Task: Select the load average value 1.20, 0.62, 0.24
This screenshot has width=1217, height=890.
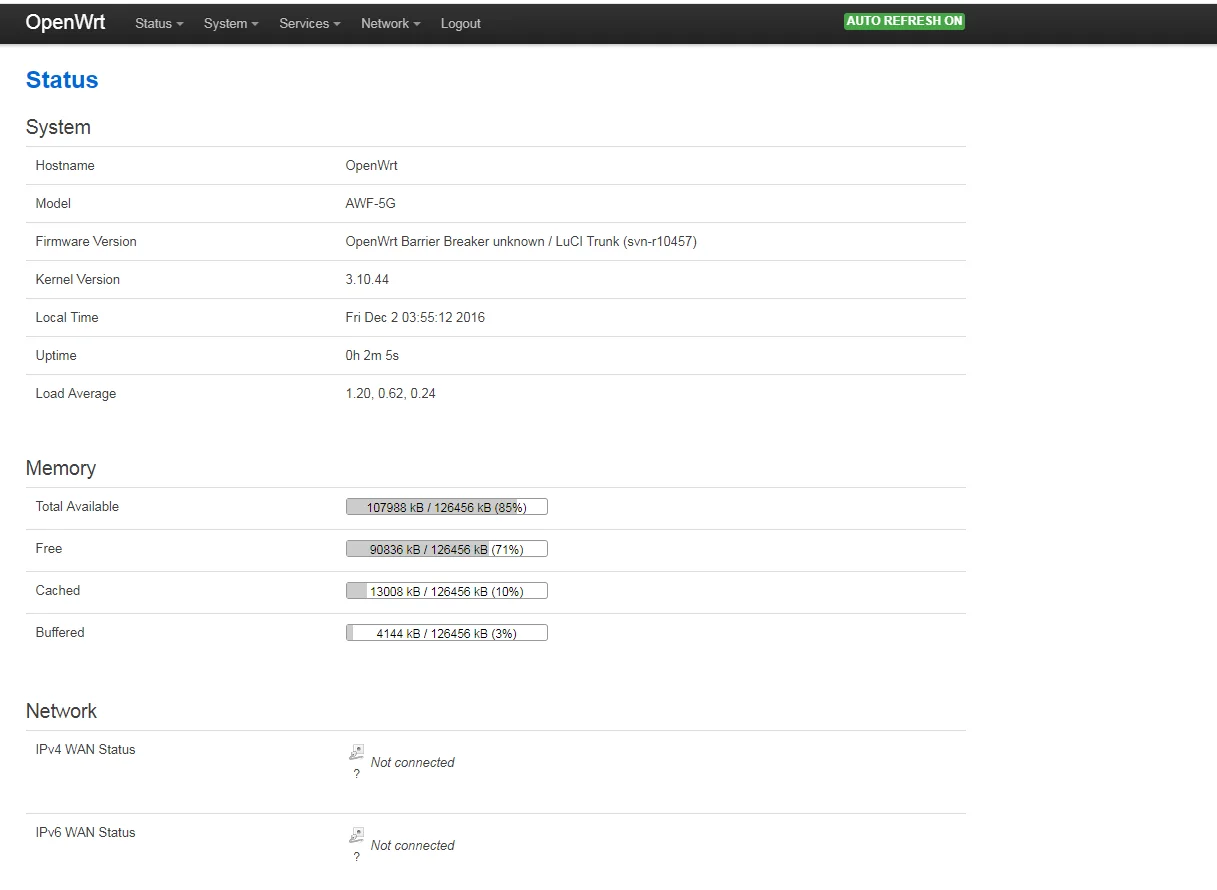Action: click(391, 393)
